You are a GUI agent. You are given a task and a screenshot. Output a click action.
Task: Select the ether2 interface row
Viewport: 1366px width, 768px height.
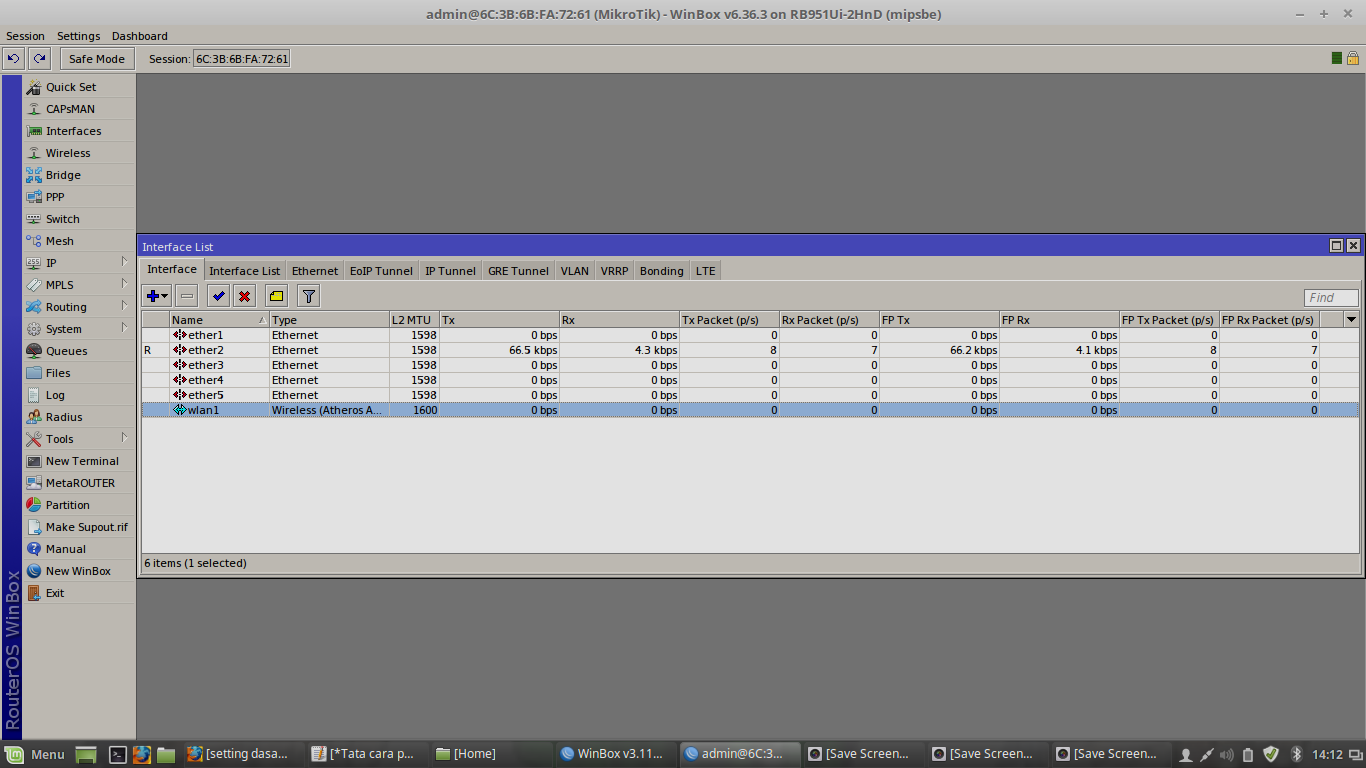coord(750,350)
